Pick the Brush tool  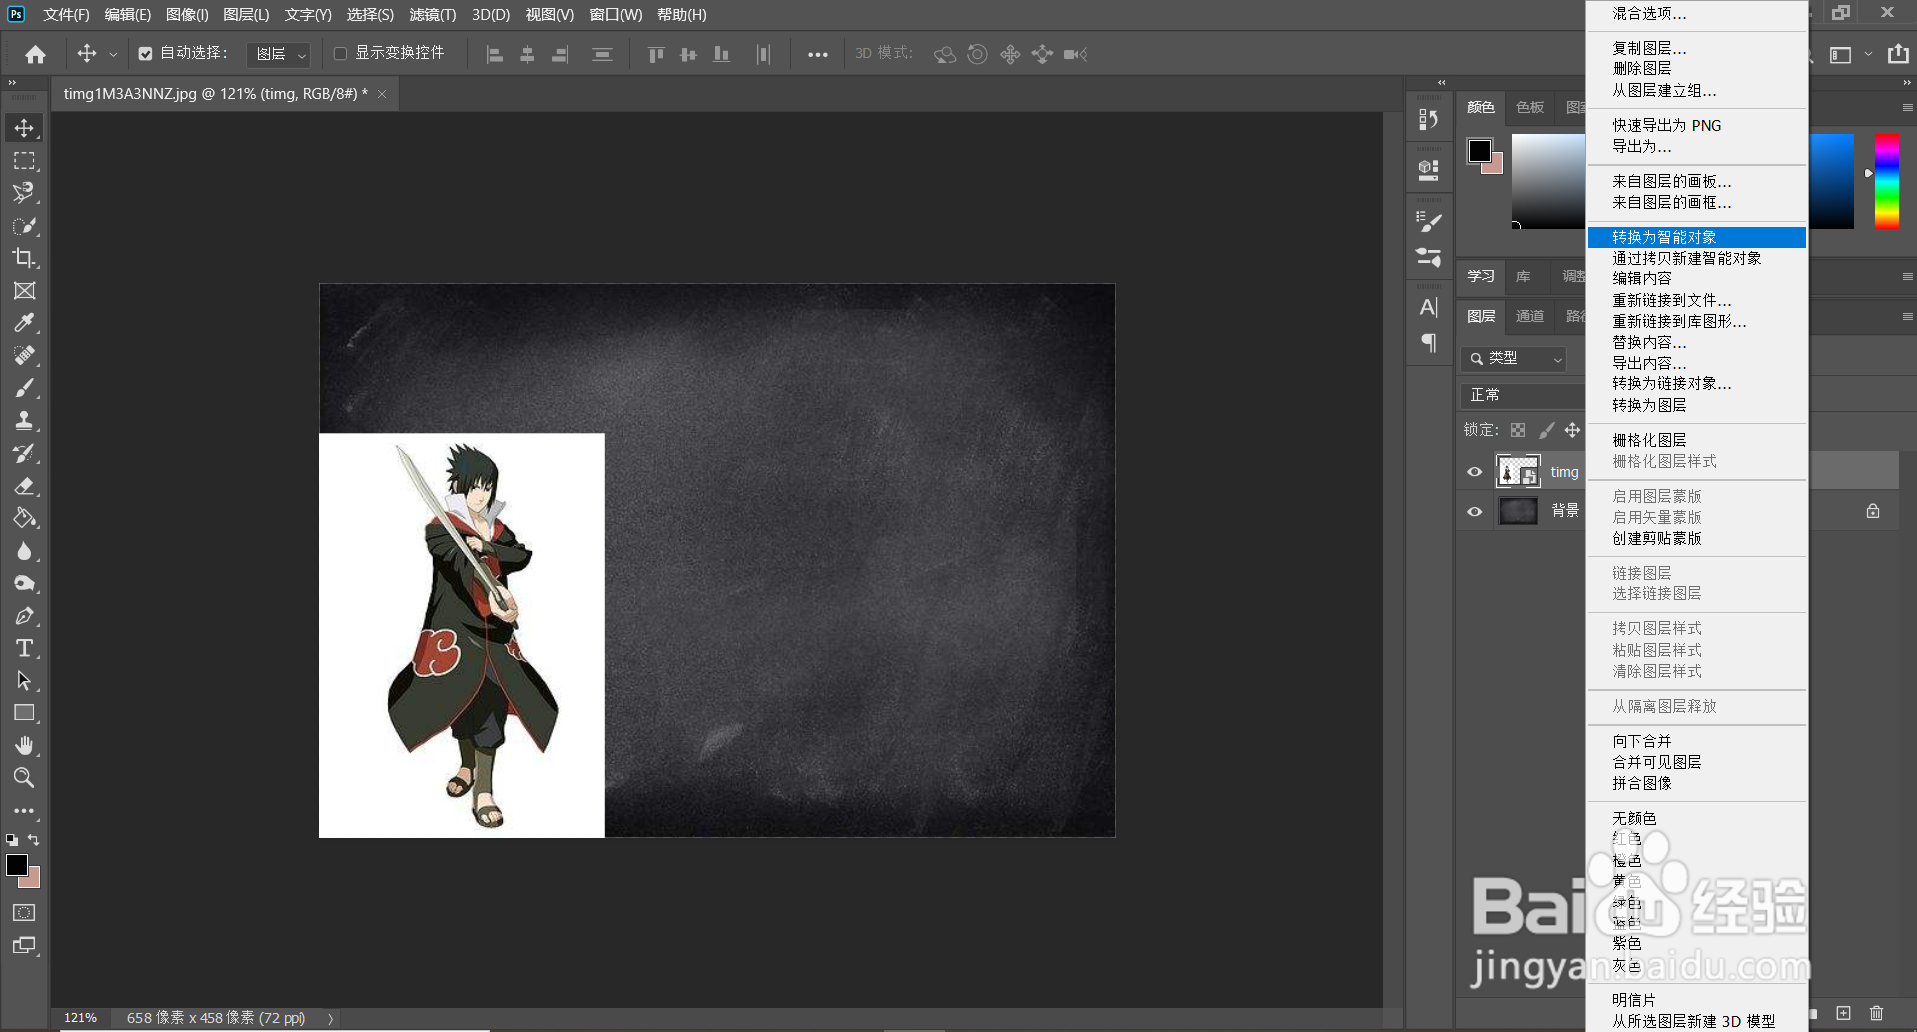coord(24,388)
